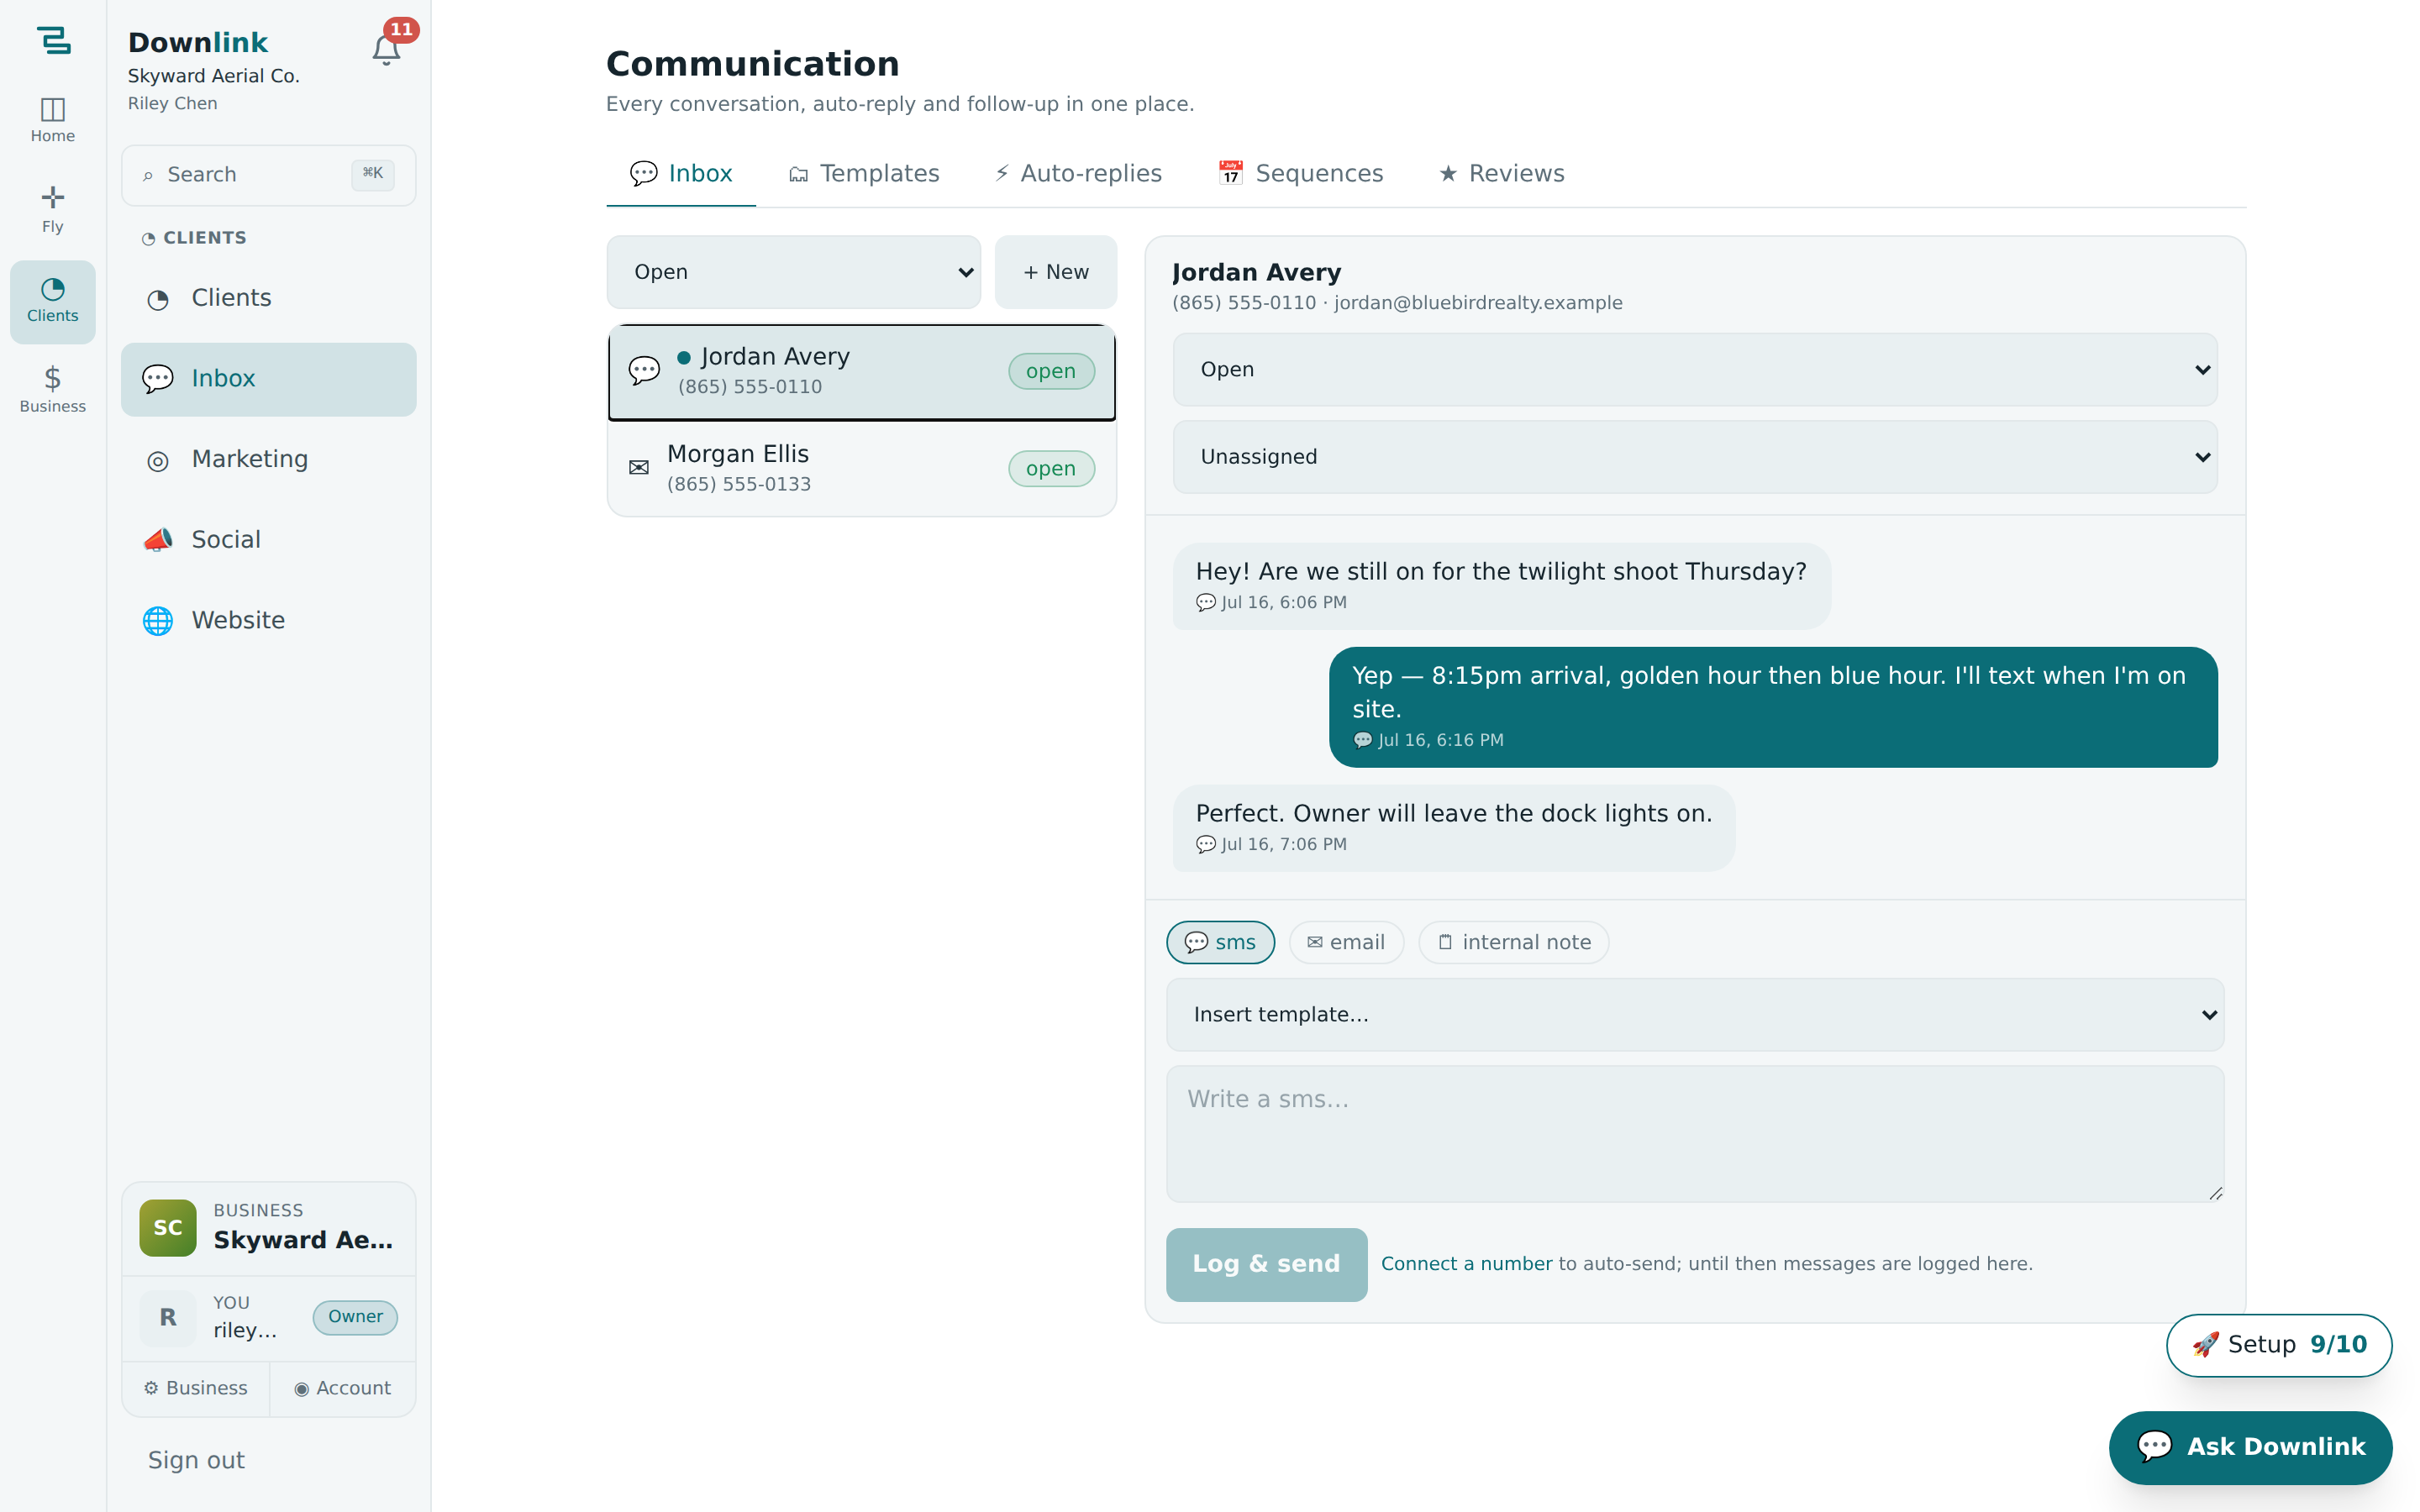The height and width of the screenshot is (1512, 2420).
Task: Click the Website globe icon
Action: pyautogui.click(x=158, y=621)
